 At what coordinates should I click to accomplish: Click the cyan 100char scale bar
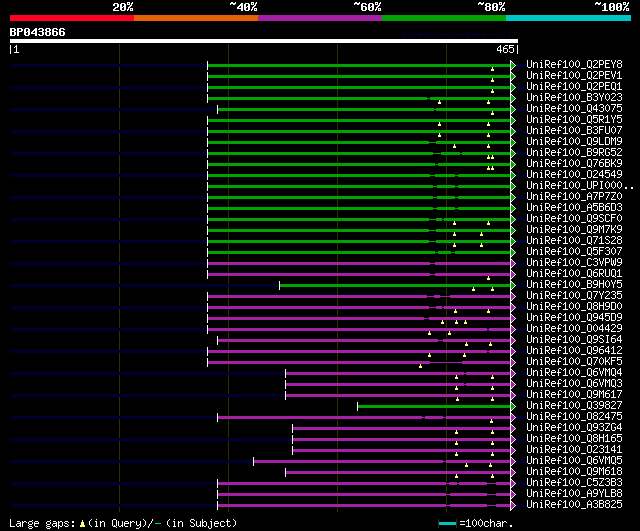447,524
